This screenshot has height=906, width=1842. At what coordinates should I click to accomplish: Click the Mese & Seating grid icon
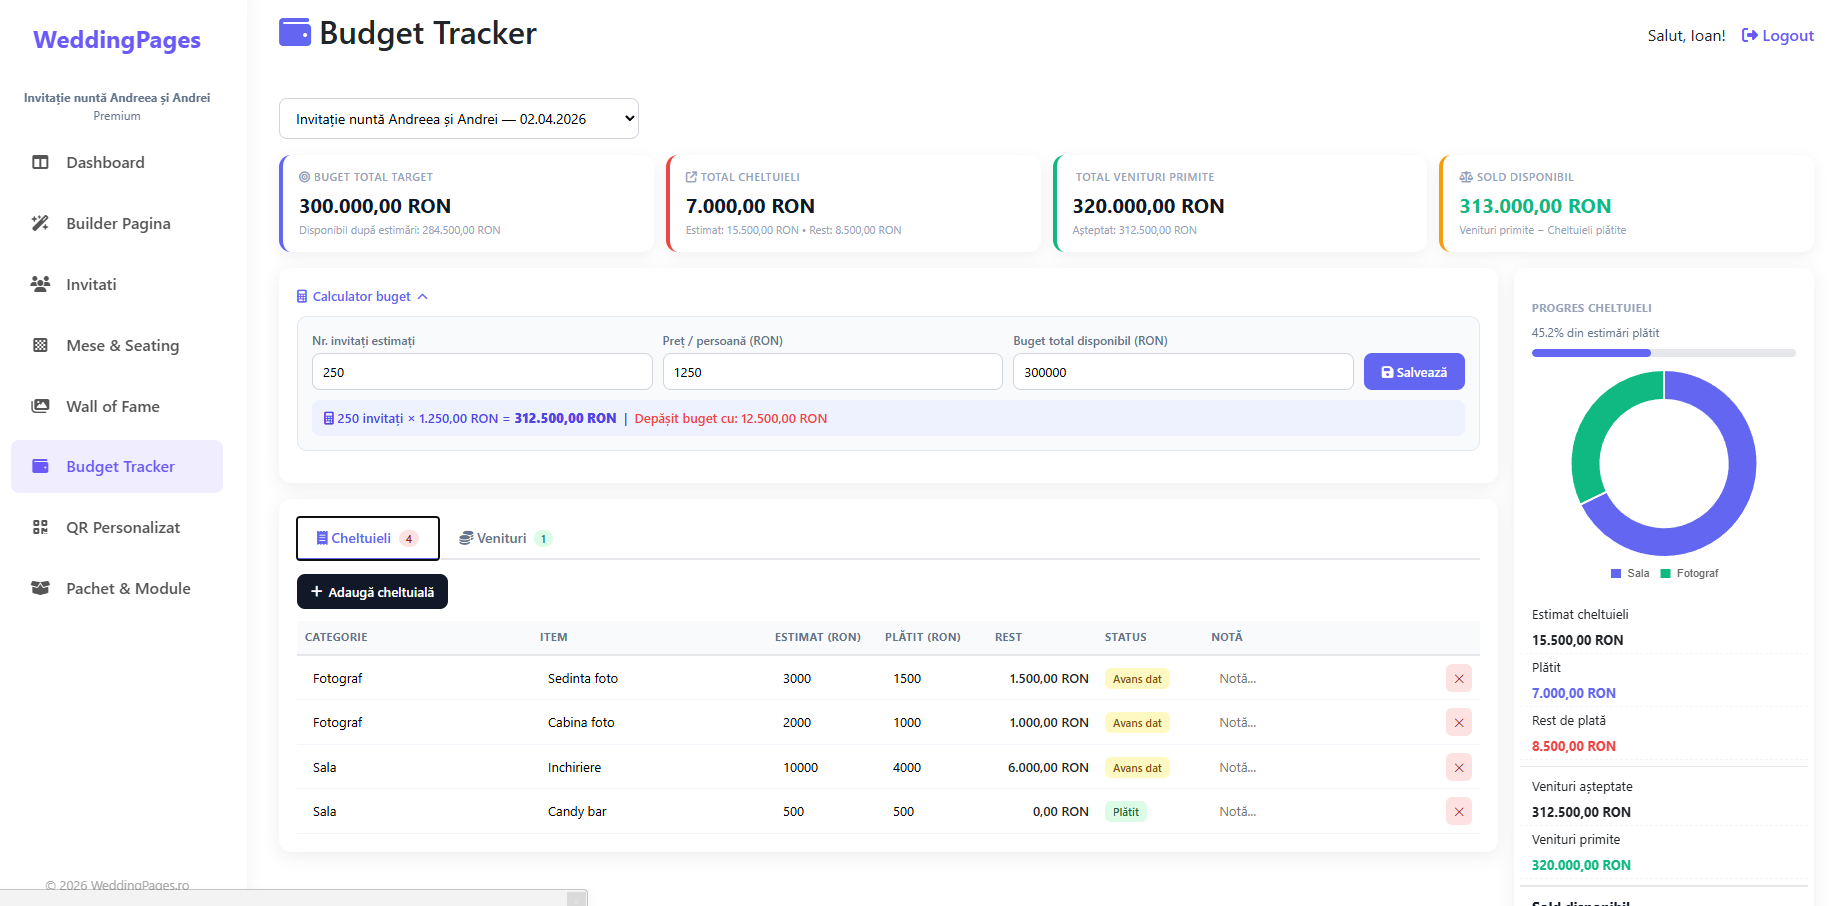point(40,346)
